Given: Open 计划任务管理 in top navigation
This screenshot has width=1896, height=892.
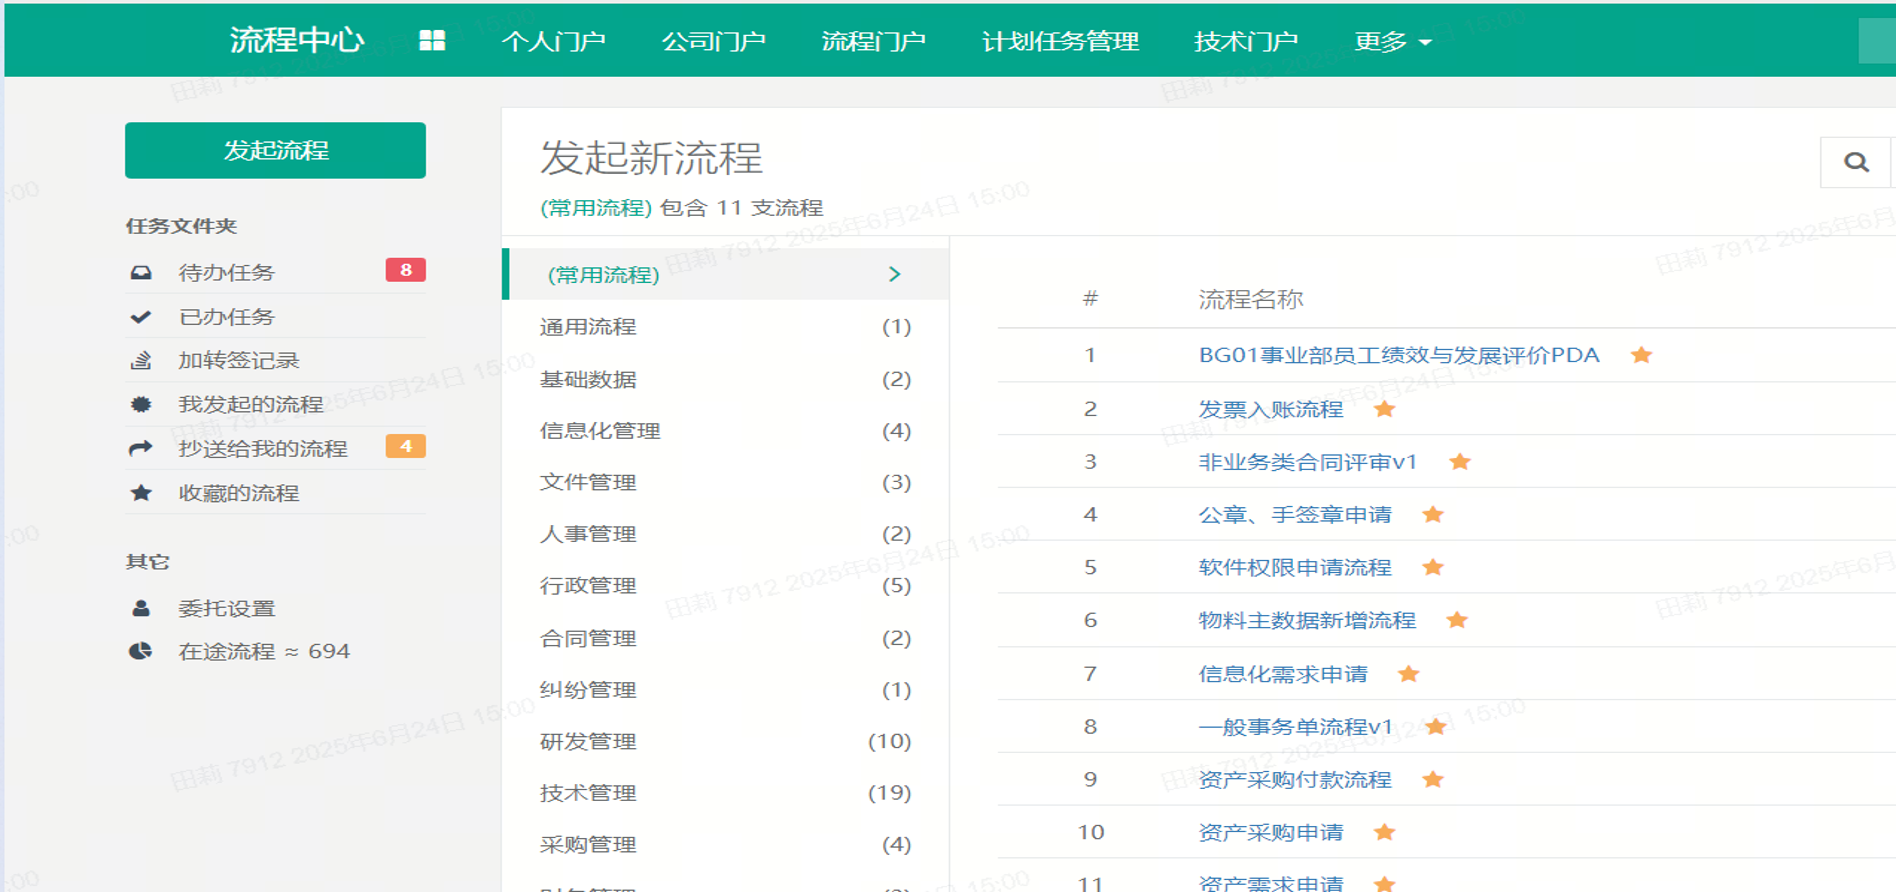Looking at the screenshot, I should (1060, 42).
